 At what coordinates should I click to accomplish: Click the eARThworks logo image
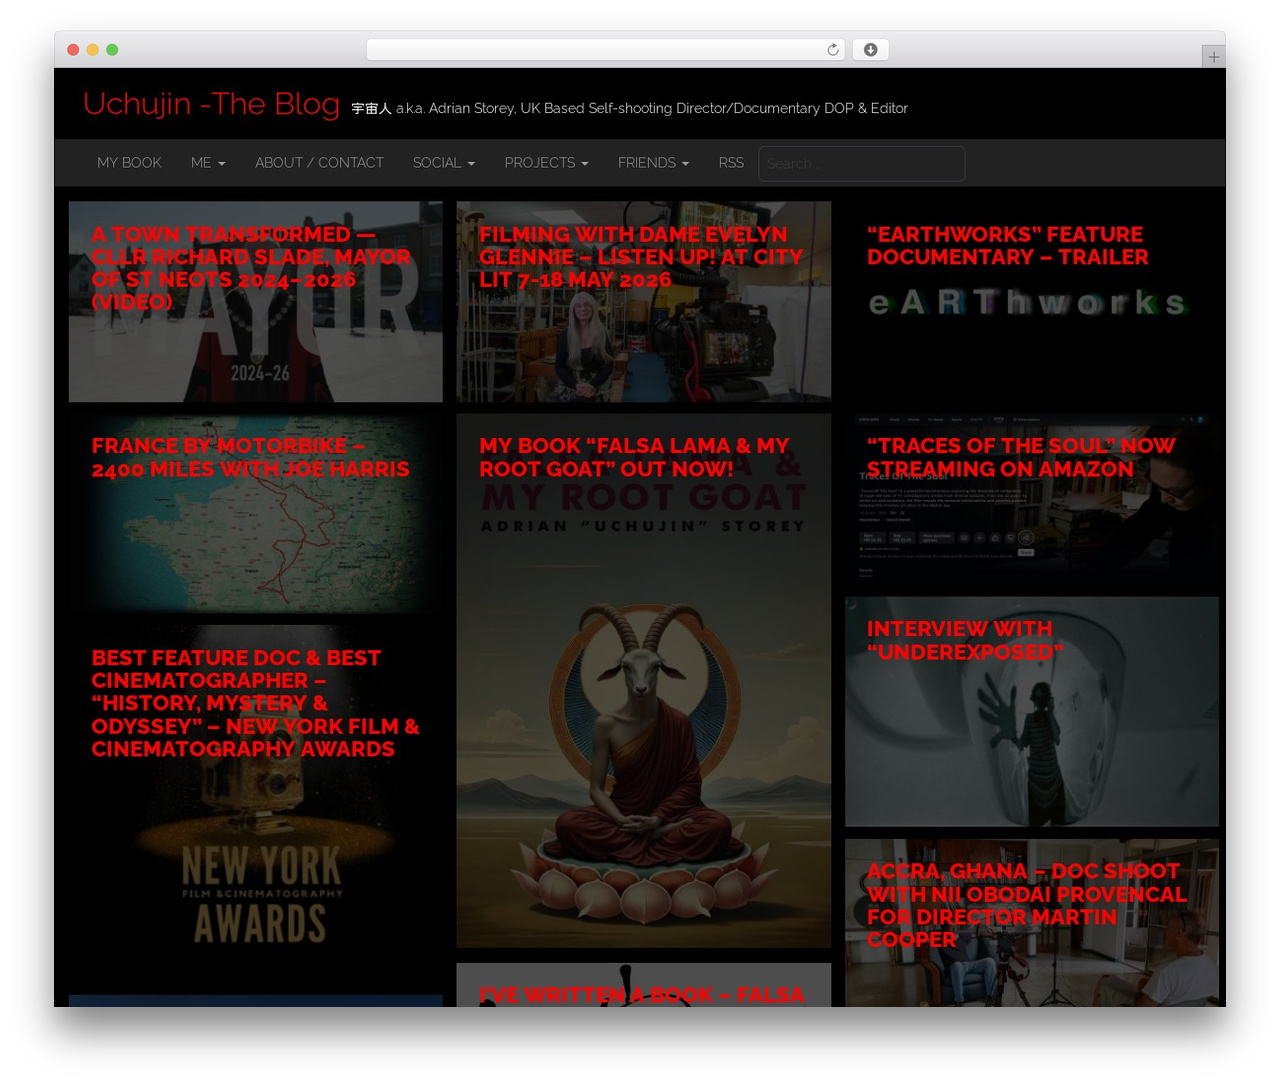[1027, 302]
